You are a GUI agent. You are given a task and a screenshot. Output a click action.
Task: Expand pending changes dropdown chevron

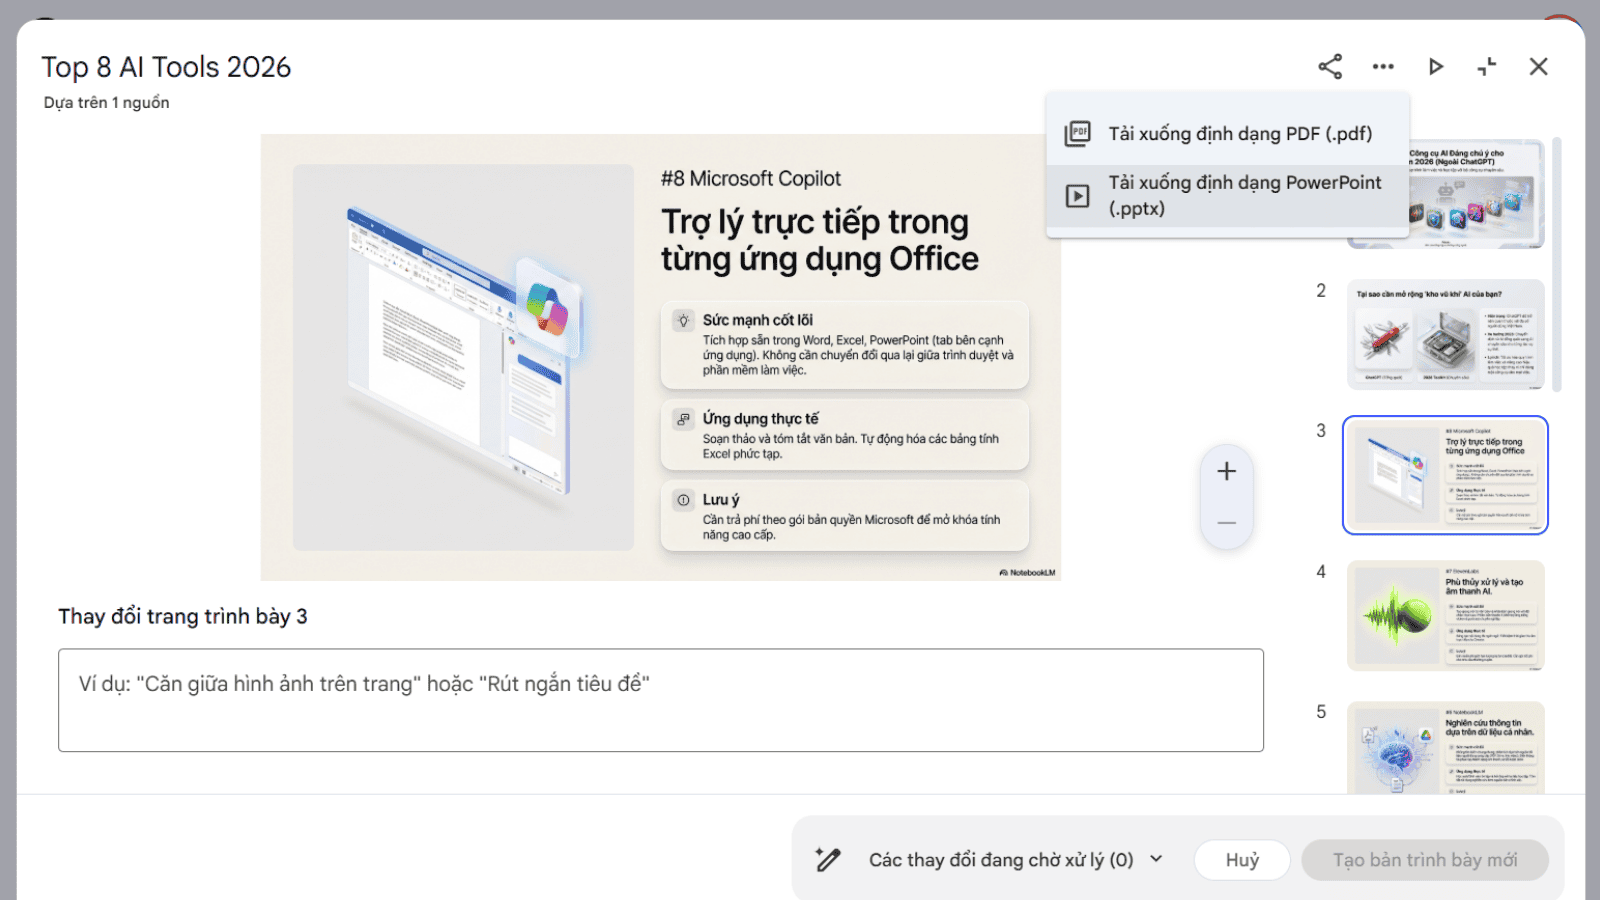(1157, 859)
